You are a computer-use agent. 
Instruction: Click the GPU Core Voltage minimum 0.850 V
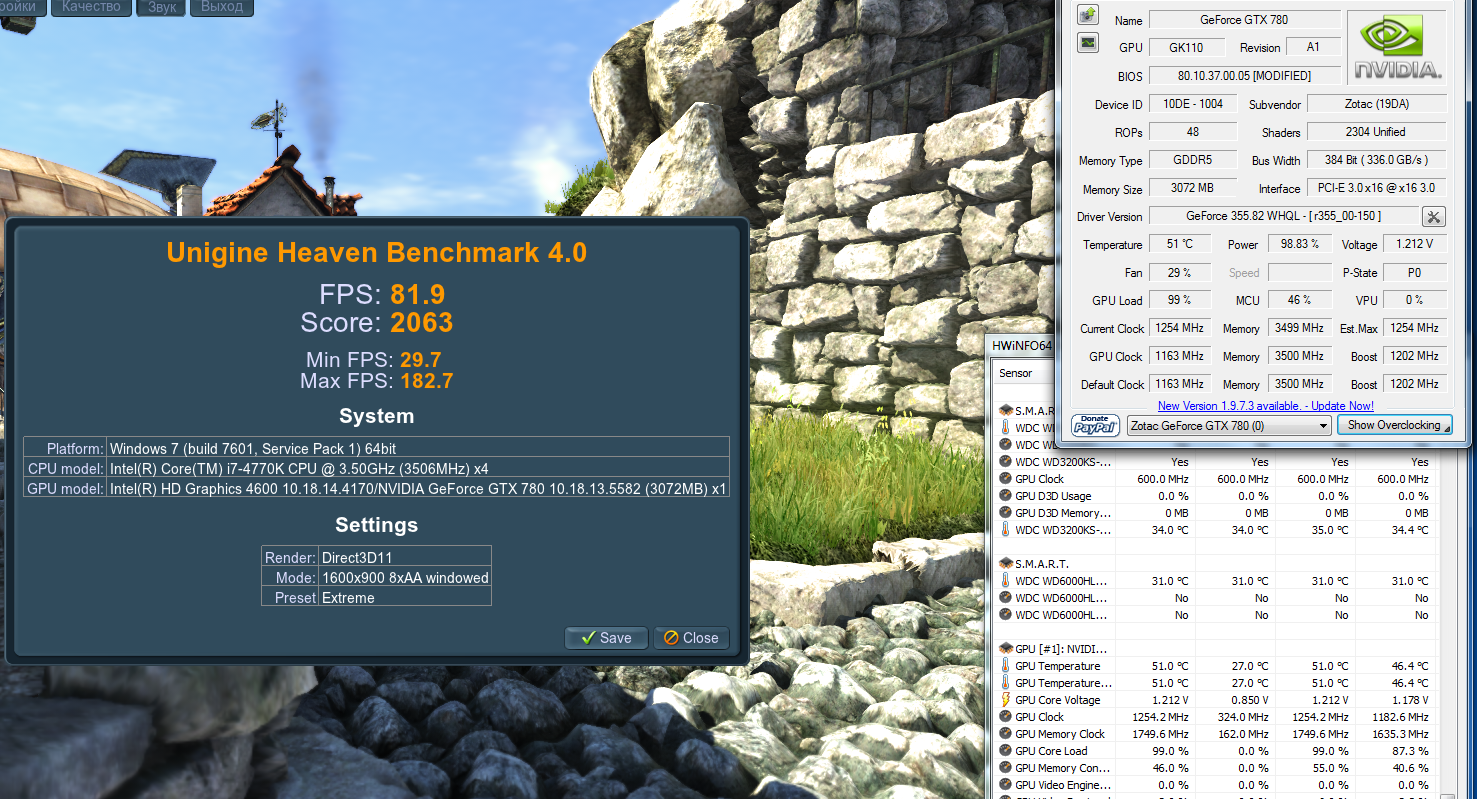[1248, 700]
